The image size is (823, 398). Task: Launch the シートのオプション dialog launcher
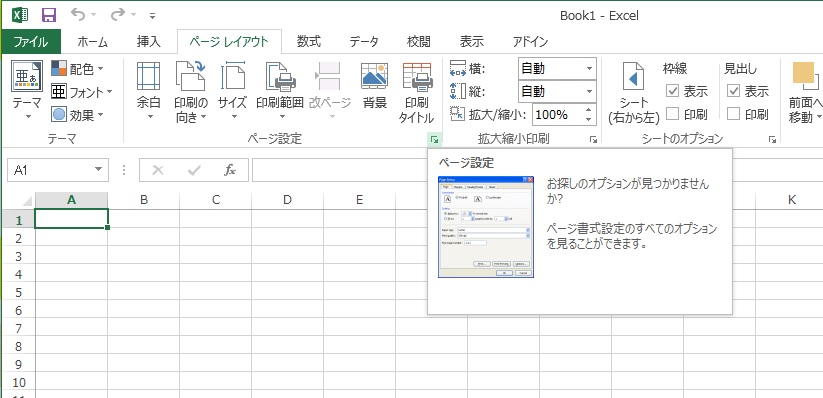tap(772, 139)
